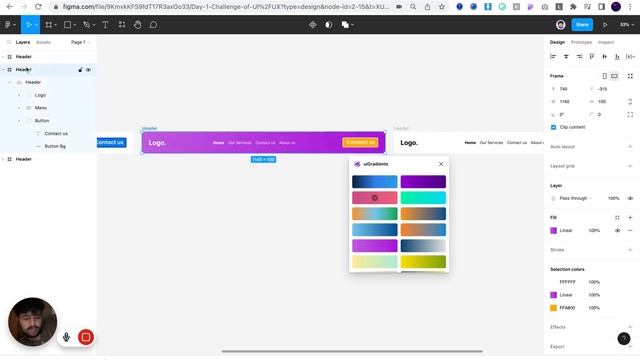The width and height of the screenshot is (640, 360).
Task: Click the Align vertical centers icon
Action: point(604,57)
